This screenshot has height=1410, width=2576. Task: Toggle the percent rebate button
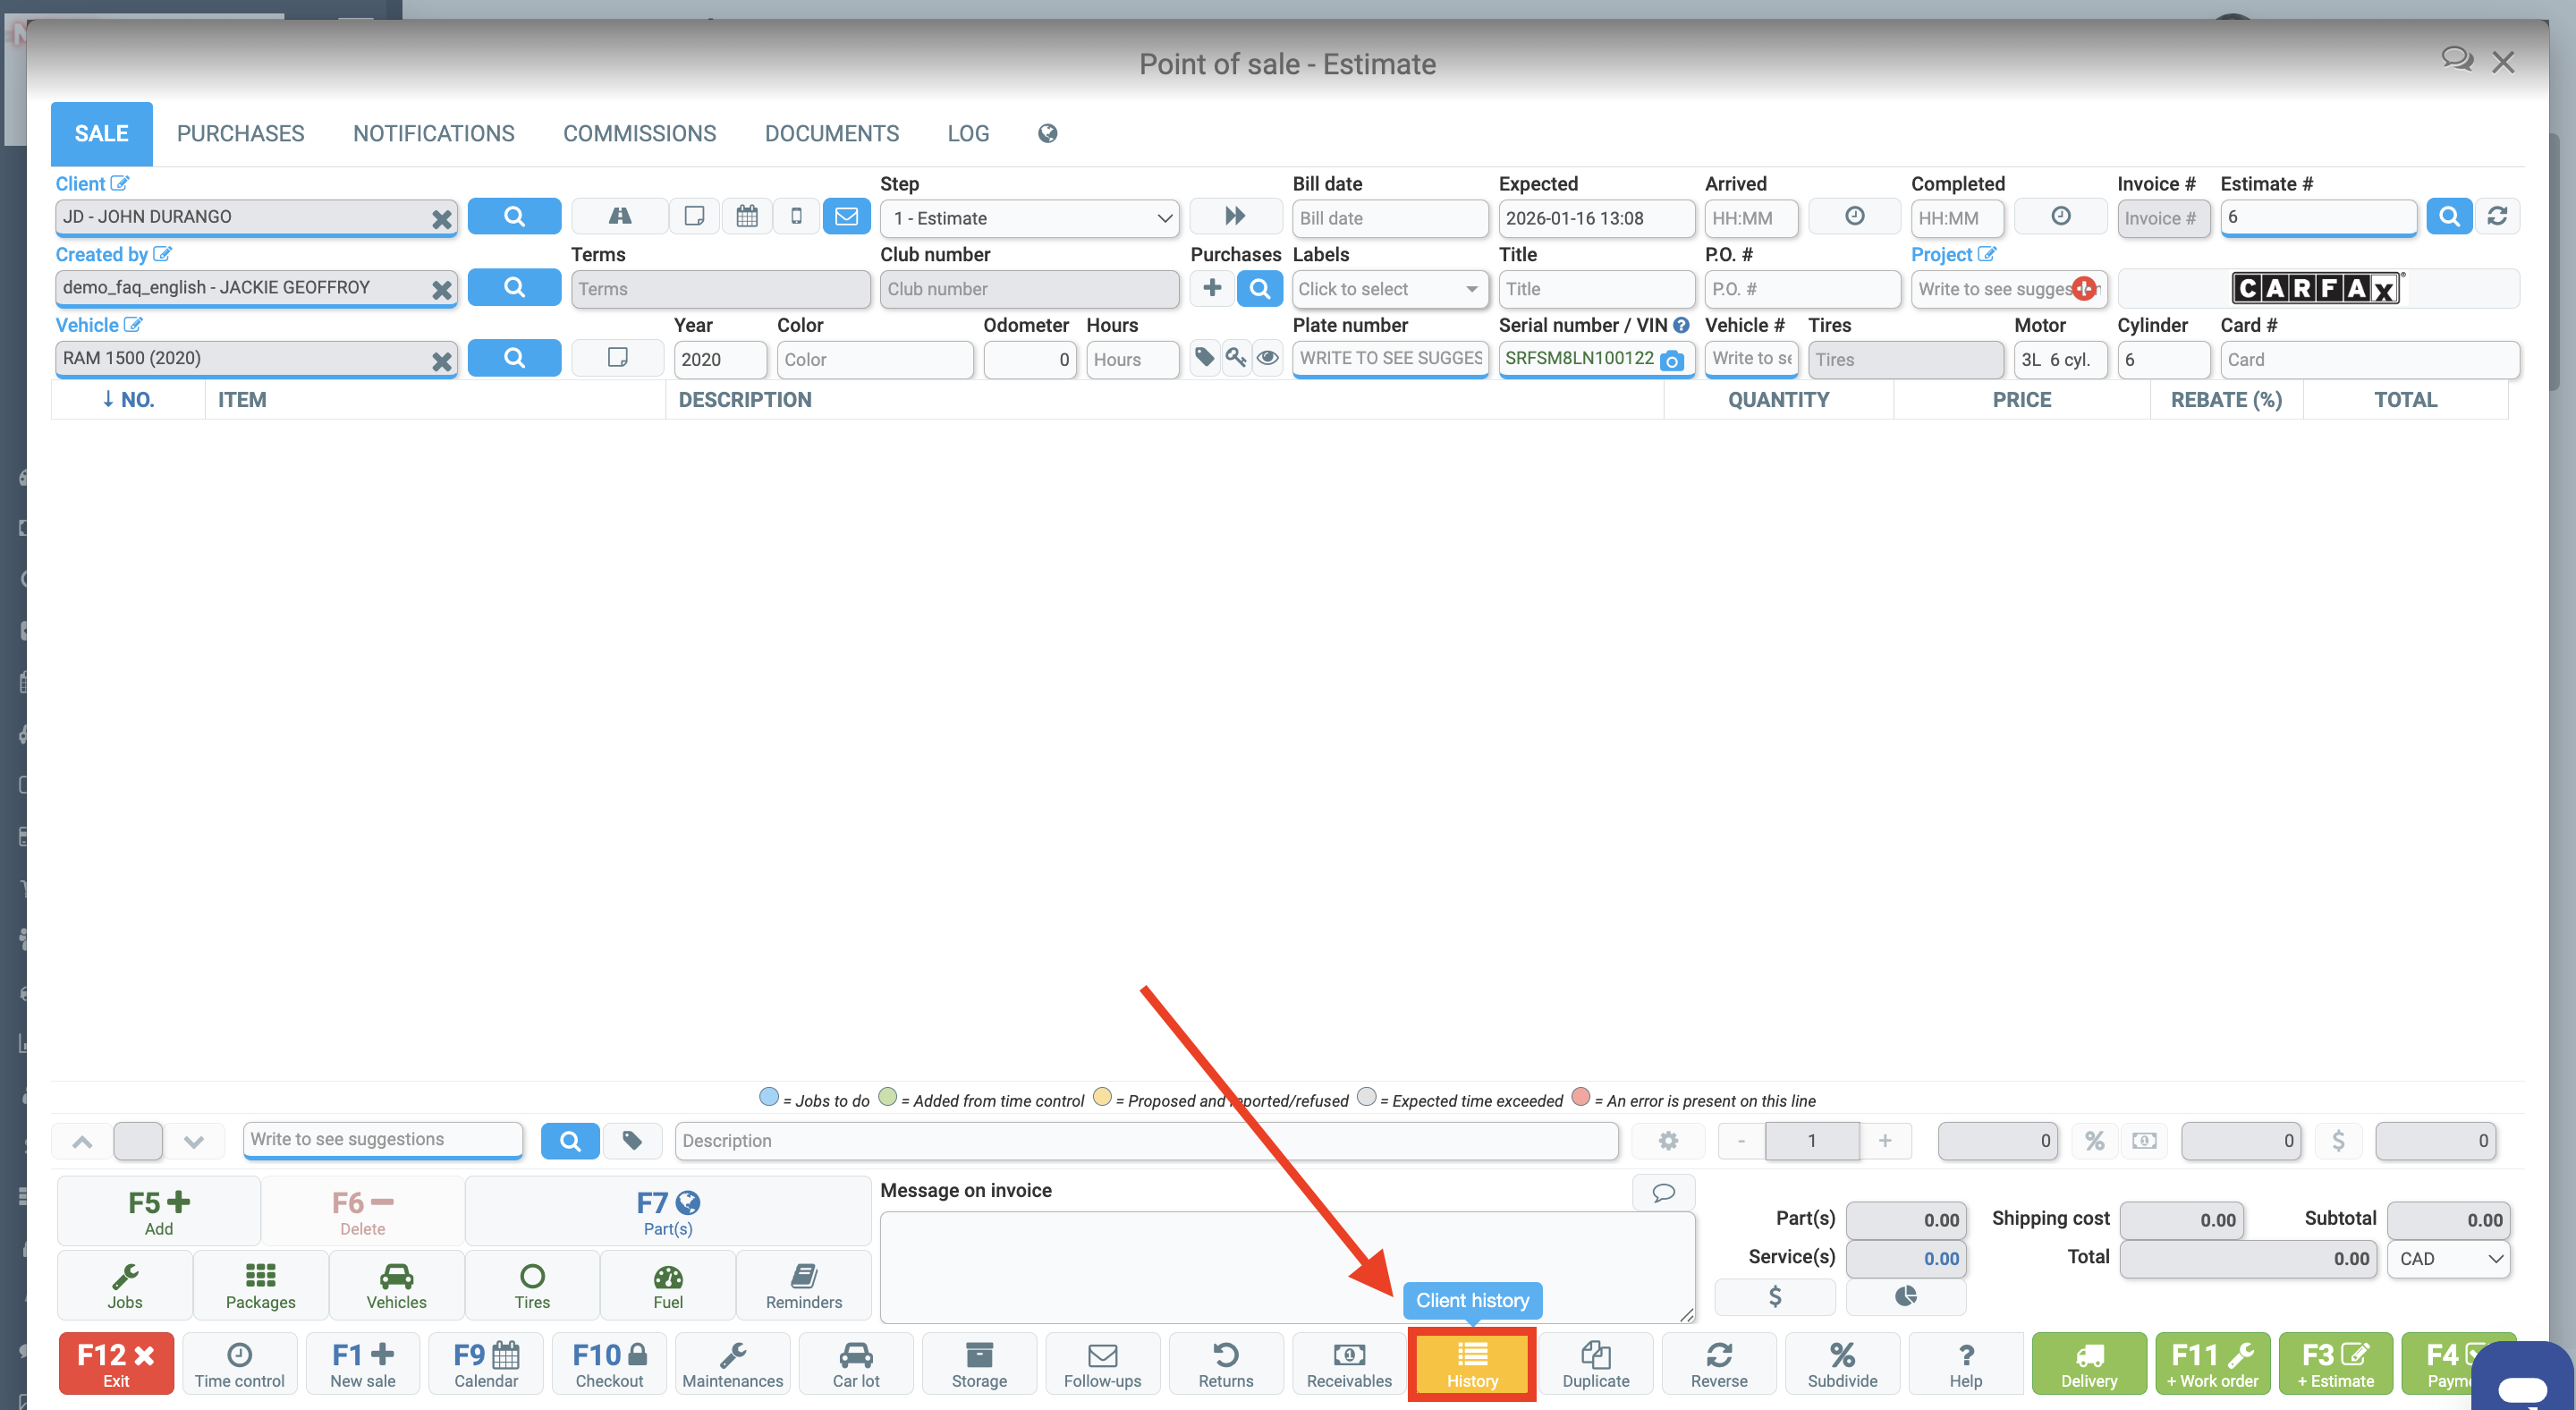coord(2094,1141)
